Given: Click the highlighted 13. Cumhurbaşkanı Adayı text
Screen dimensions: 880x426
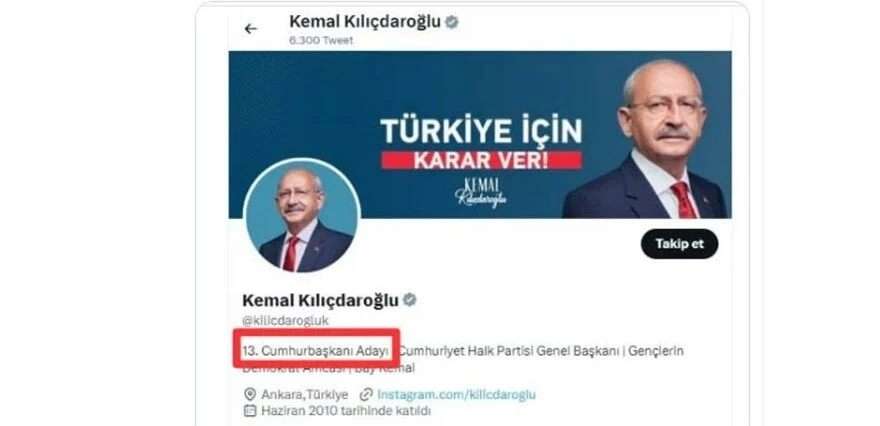Looking at the screenshot, I should point(315,351).
